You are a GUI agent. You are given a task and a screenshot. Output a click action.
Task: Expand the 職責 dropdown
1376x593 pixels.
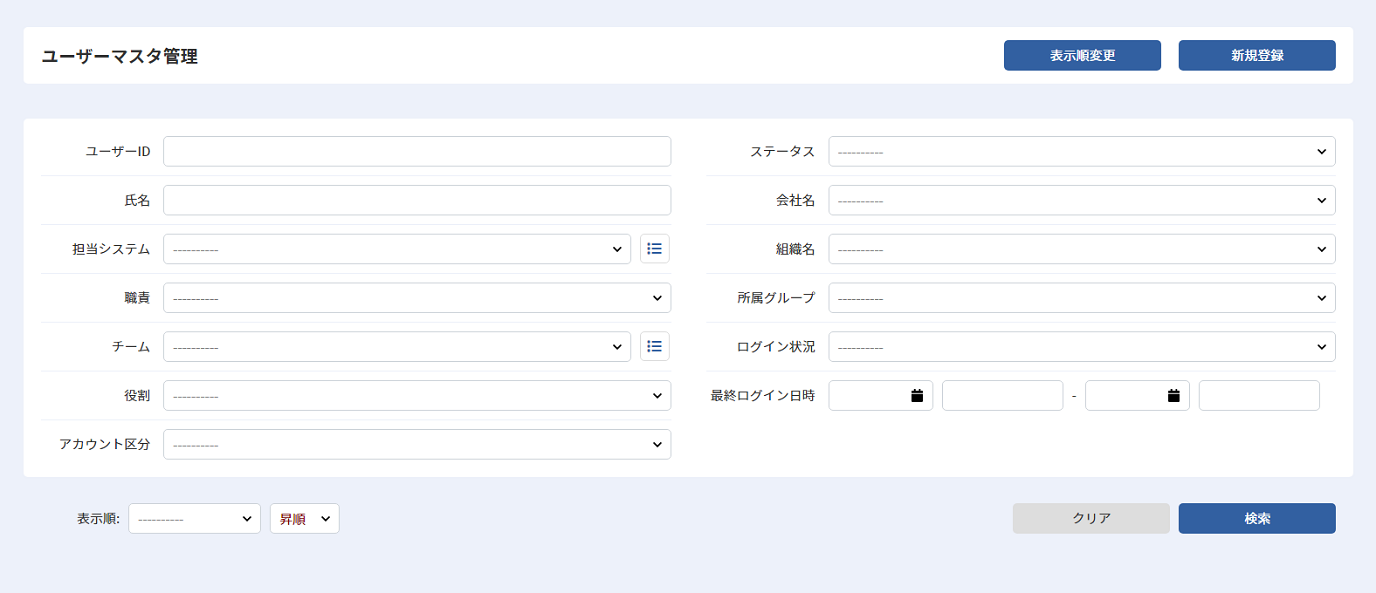click(x=417, y=298)
